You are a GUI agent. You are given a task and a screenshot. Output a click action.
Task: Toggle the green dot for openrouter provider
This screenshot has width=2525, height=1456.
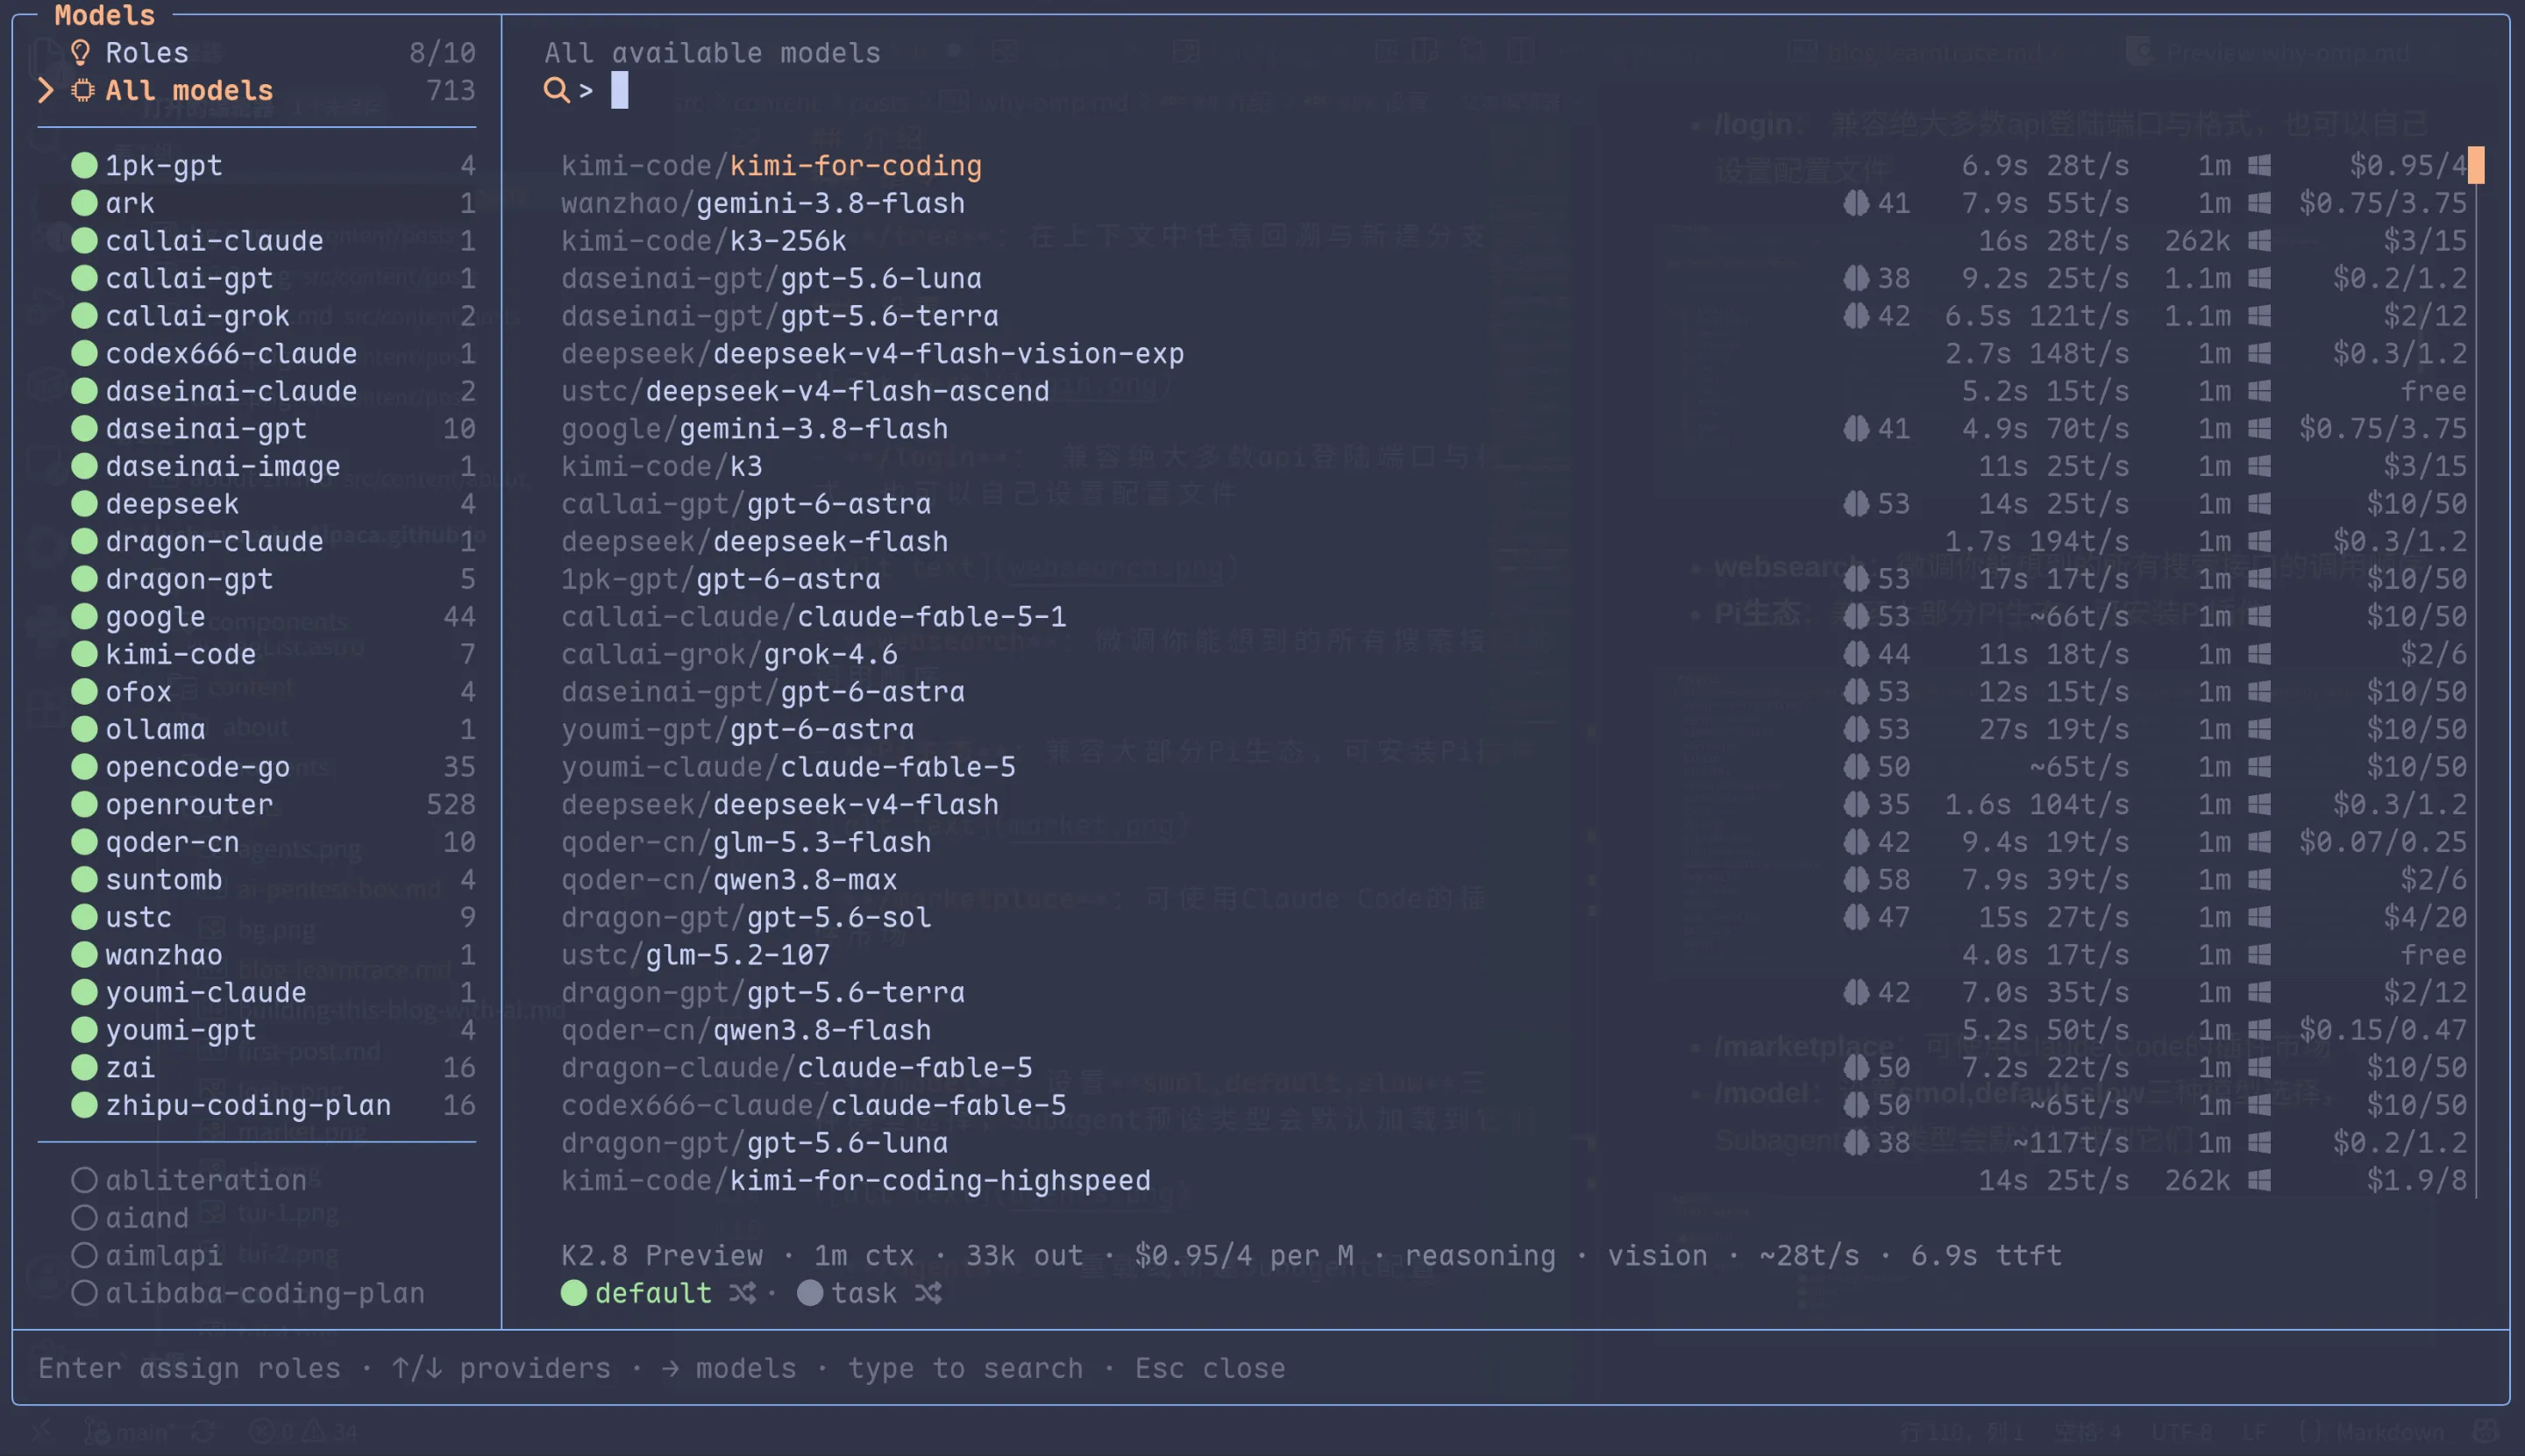[84, 804]
